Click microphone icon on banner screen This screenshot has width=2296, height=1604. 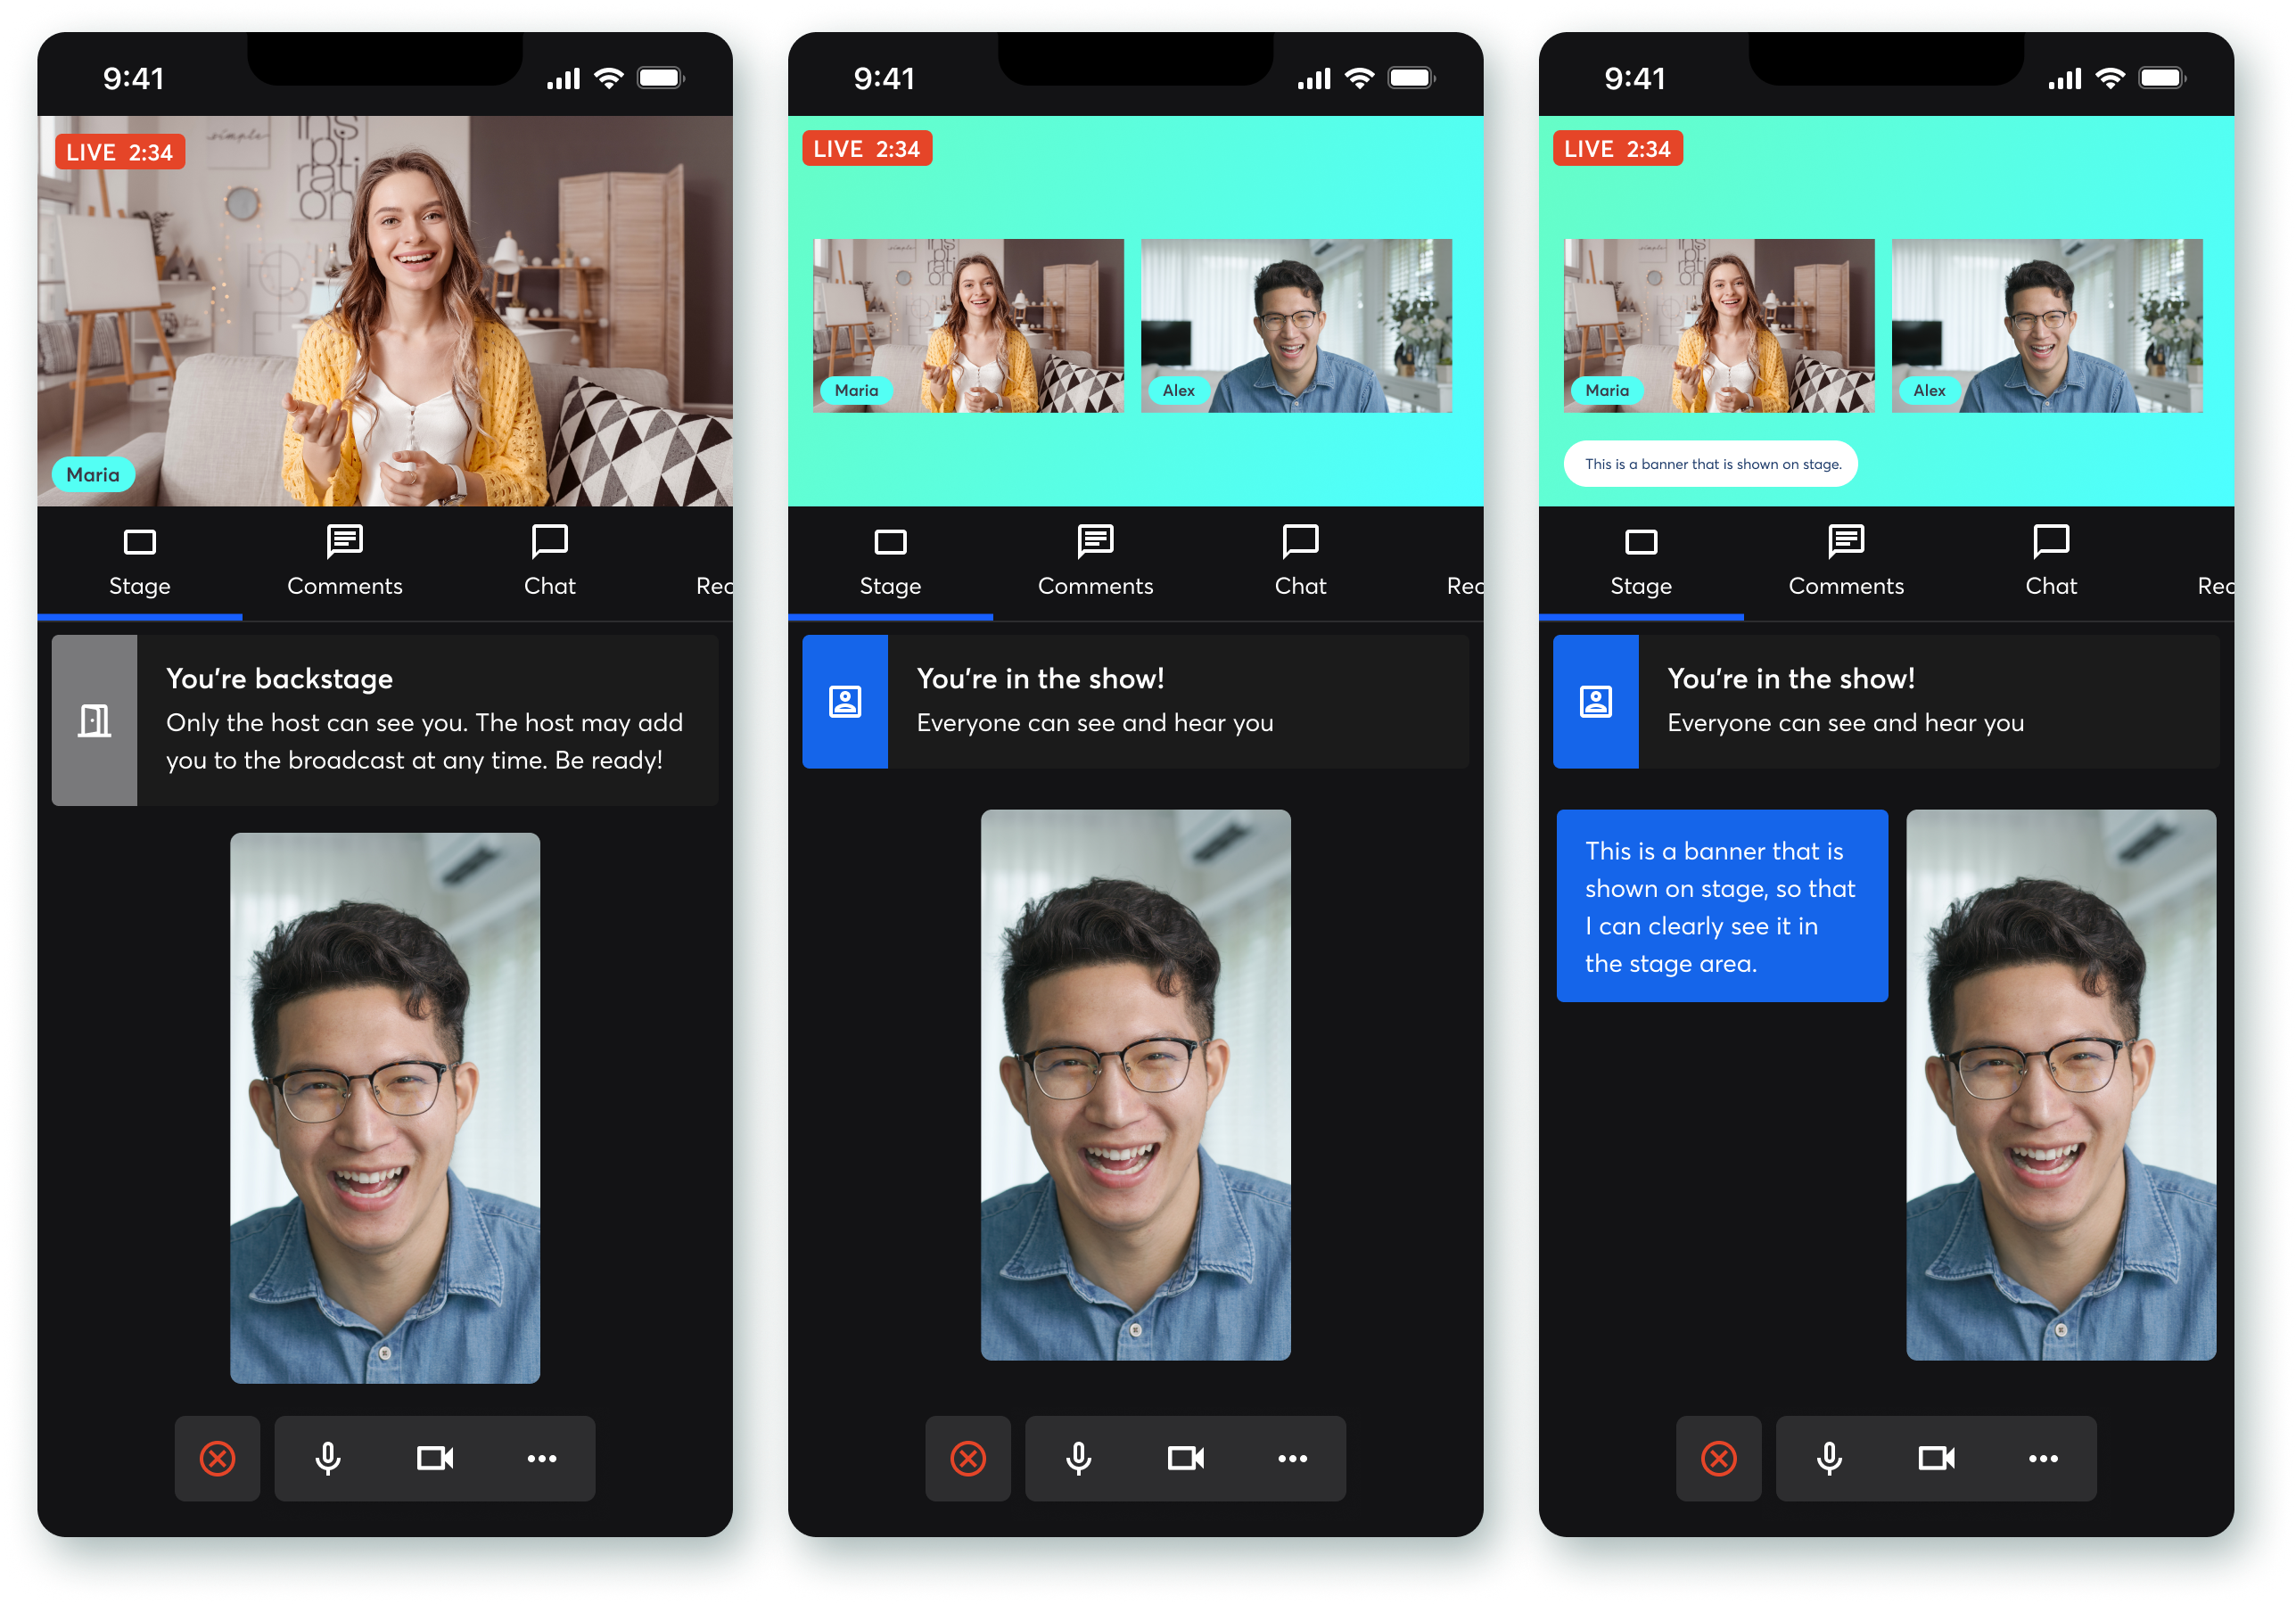[x=1829, y=1458]
